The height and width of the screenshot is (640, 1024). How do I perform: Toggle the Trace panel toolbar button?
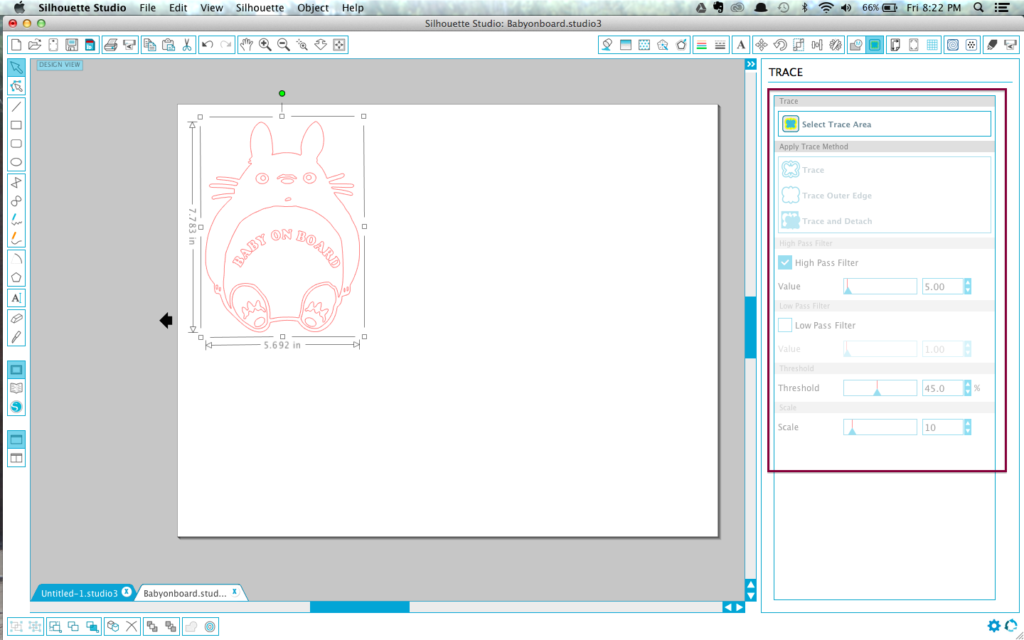[874, 45]
